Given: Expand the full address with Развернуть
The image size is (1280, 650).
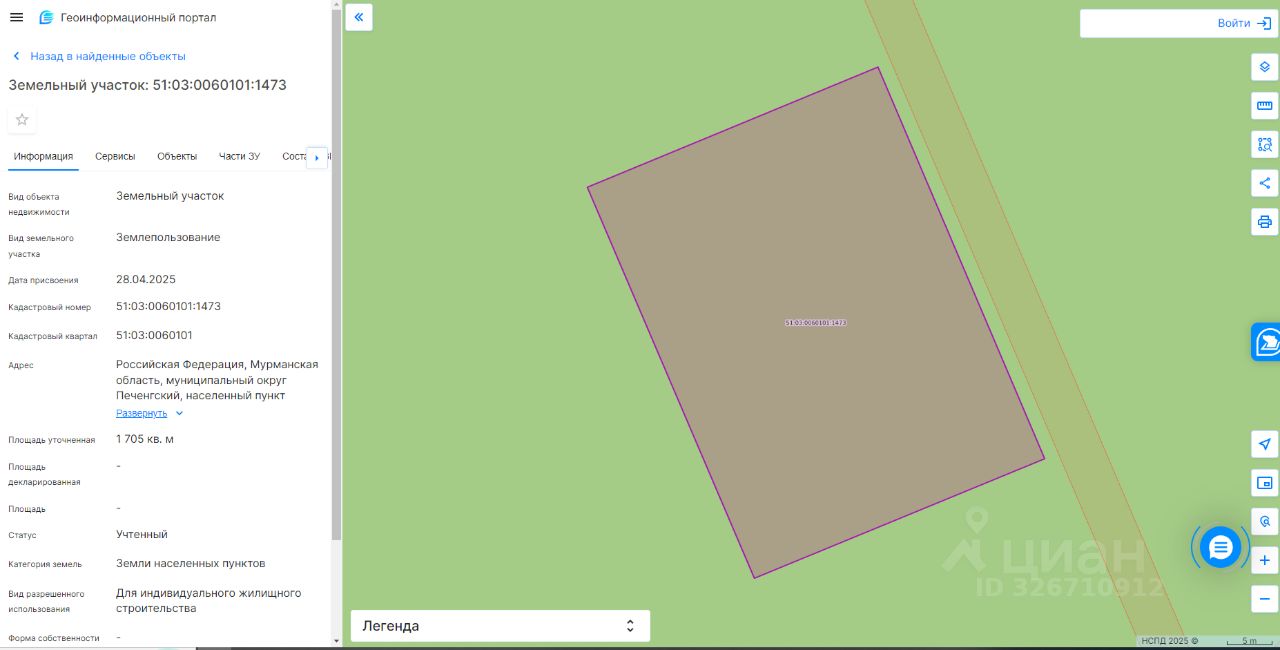Looking at the screenshot, I should pyautogui.click(x=142, y=413).
